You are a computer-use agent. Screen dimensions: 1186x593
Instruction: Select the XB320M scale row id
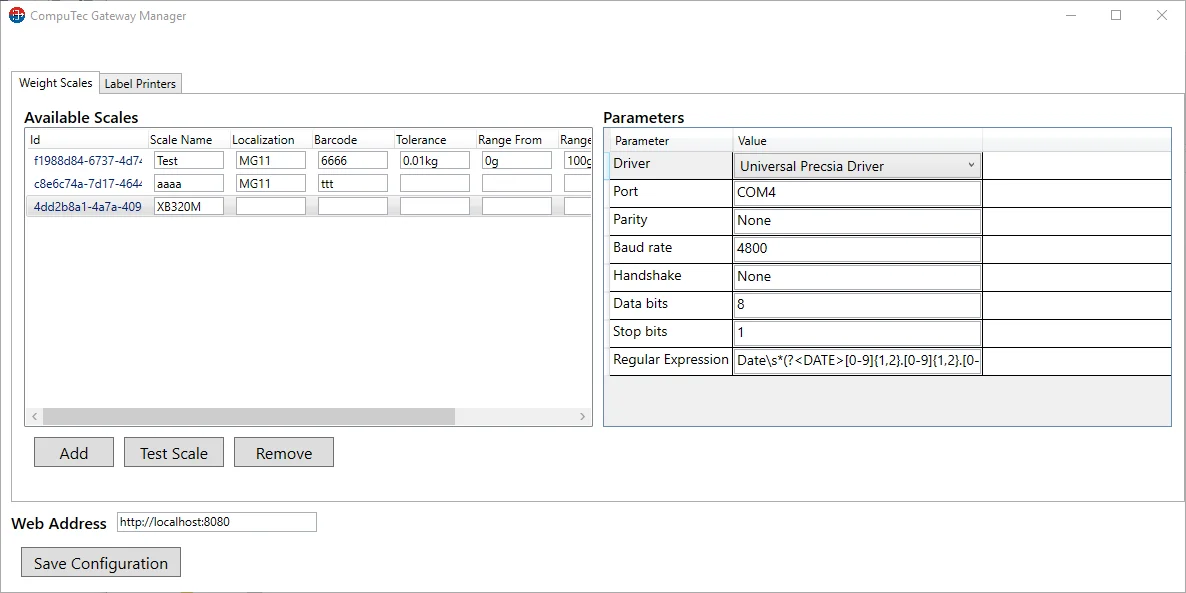coord(88,207)
